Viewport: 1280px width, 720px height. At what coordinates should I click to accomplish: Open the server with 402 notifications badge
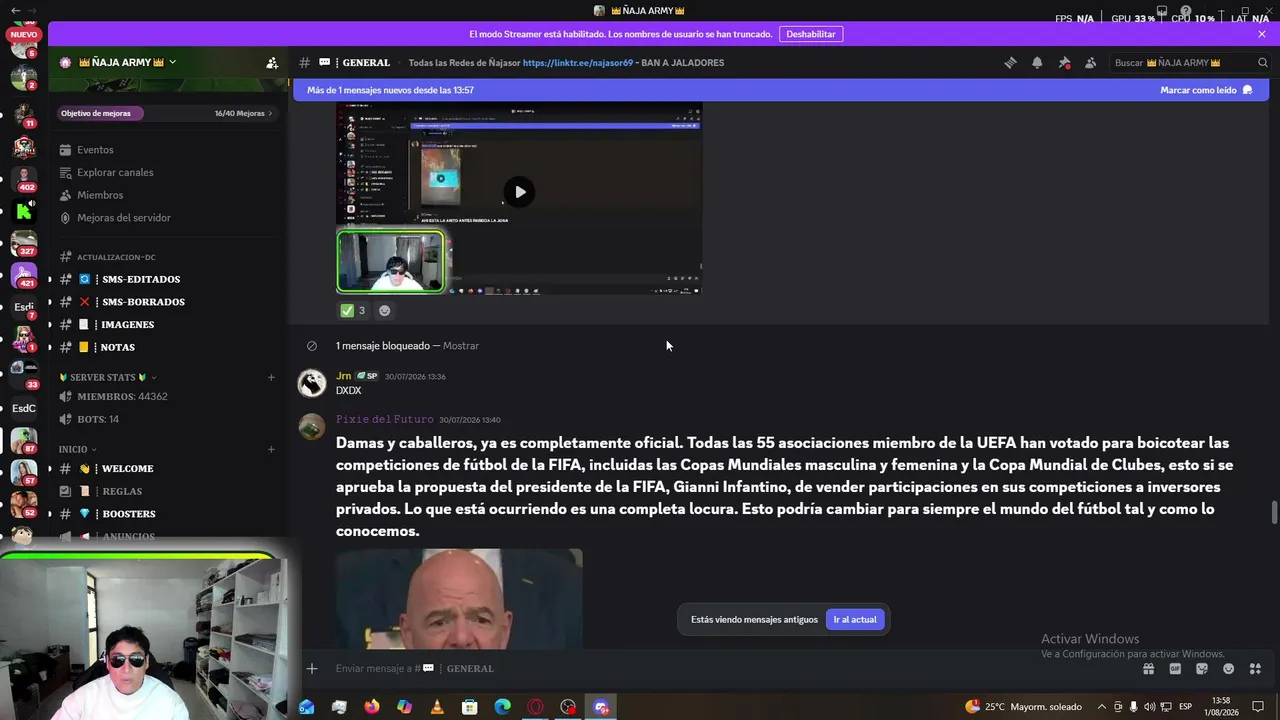(x=24, y=180)
